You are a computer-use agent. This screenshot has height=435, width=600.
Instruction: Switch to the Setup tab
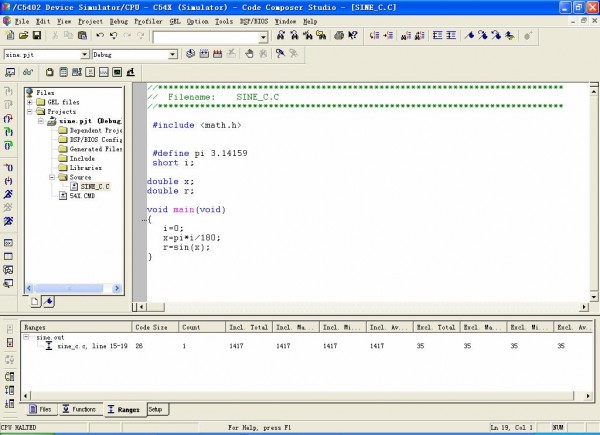point(156,409)
